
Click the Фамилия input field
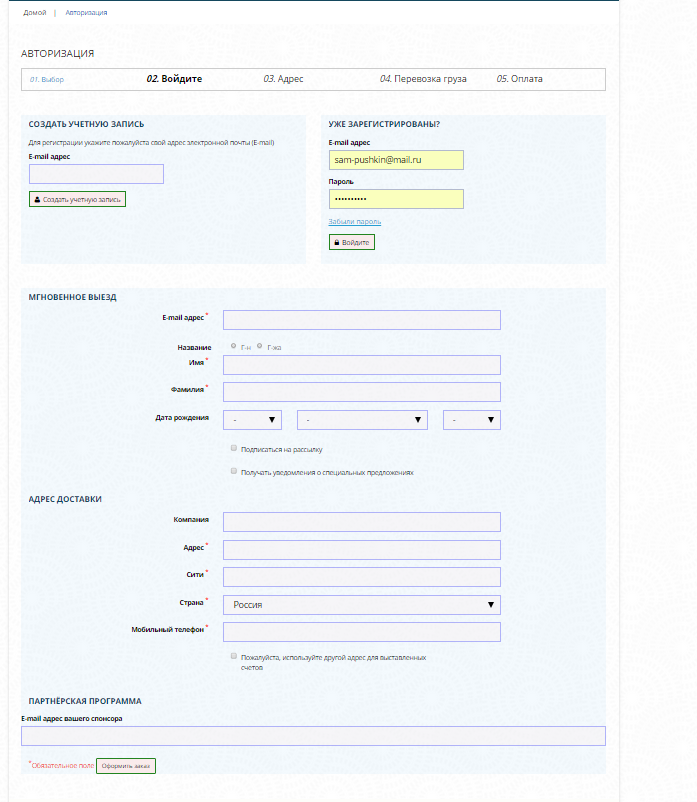[x=362, y=392]
